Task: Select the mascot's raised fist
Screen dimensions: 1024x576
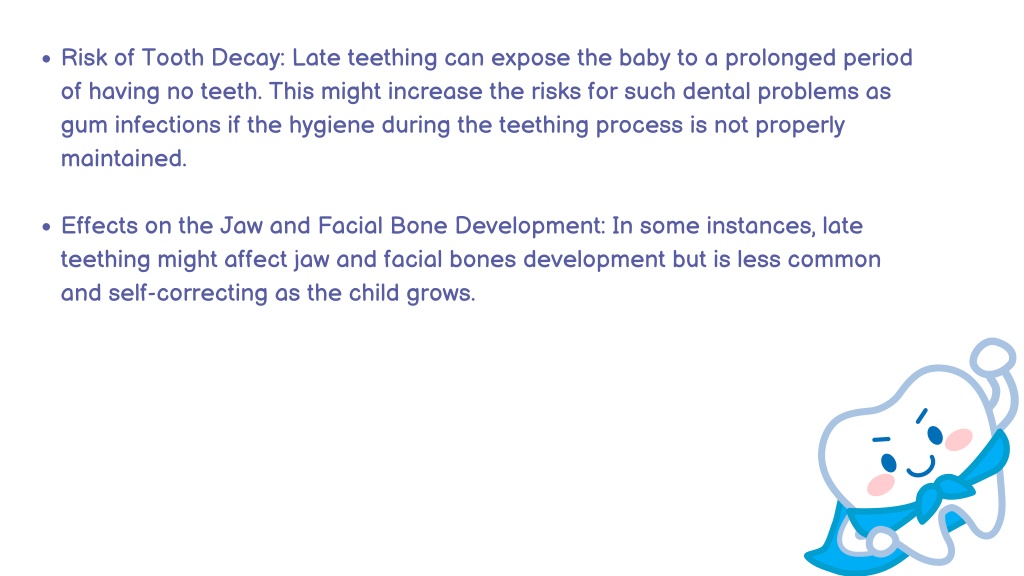Action: coord(993,357)
